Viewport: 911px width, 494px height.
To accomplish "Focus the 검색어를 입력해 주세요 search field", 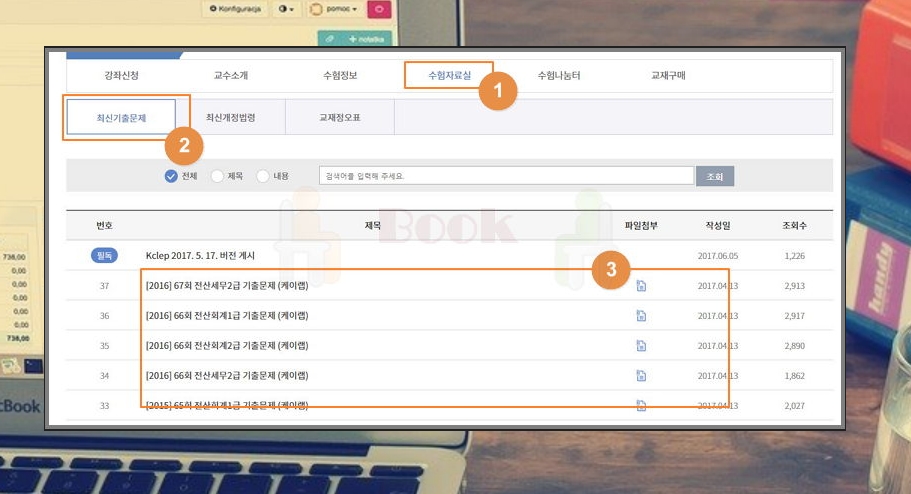I will [x=506, y=176].
